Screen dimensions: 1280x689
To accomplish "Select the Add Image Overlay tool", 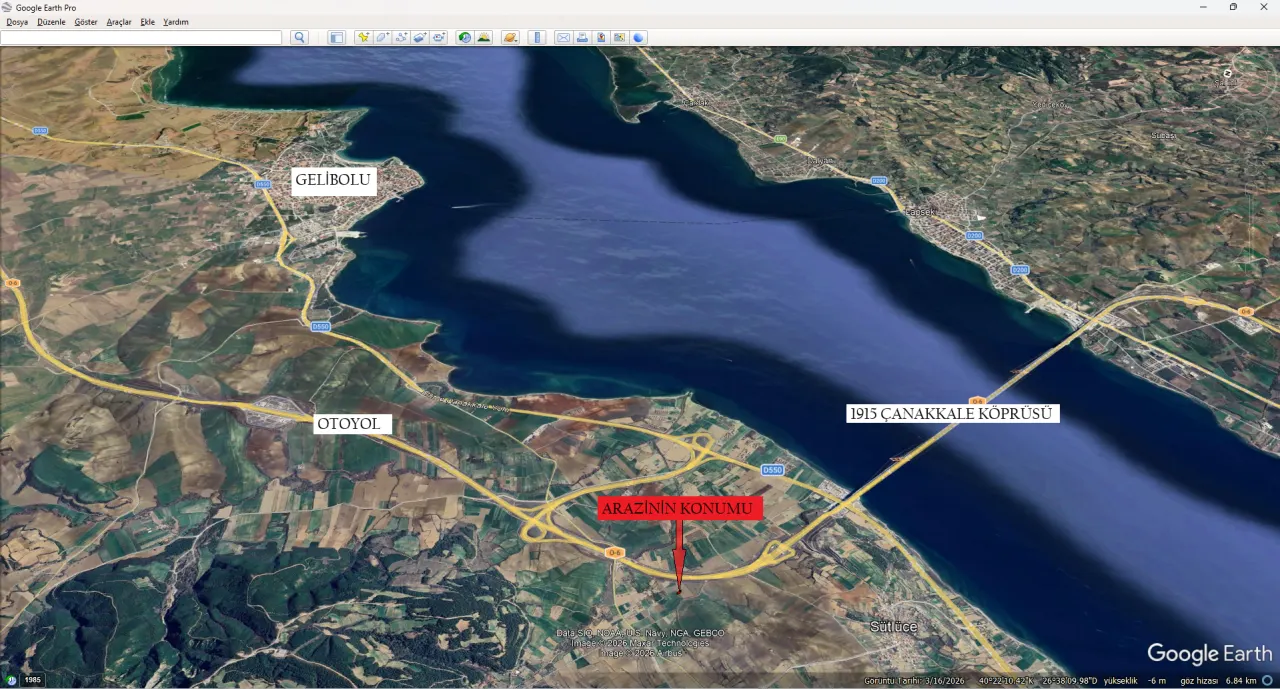I will tap(420, 37).
